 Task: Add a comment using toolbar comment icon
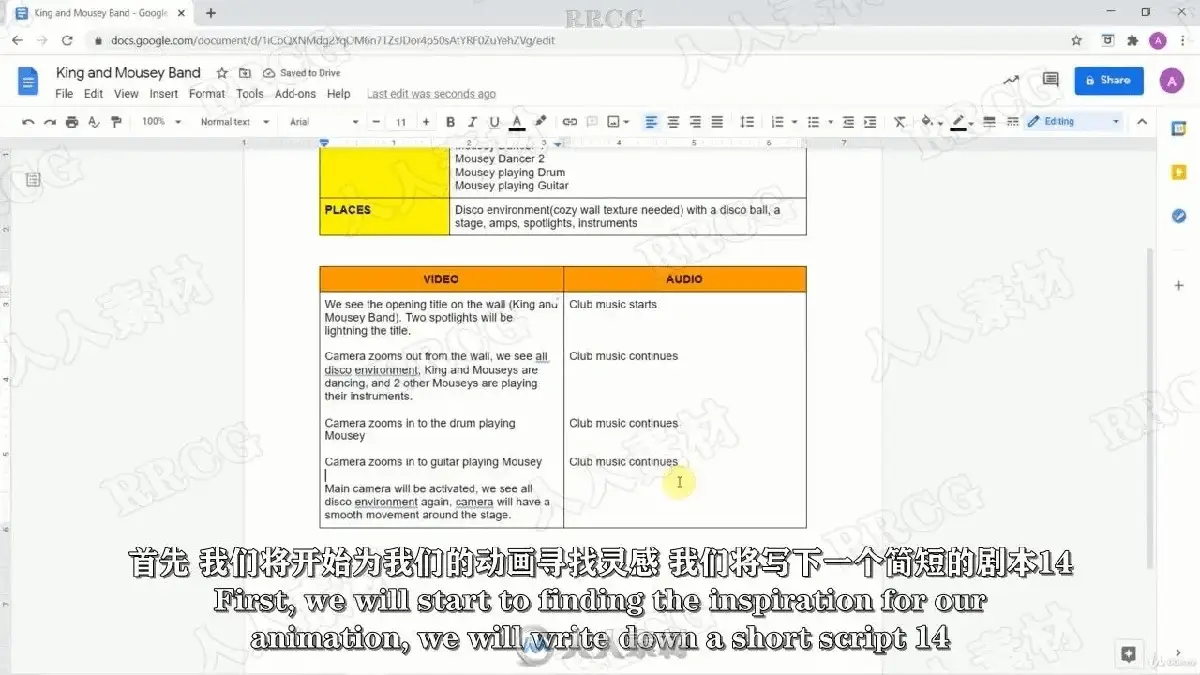tap(592, 122)
